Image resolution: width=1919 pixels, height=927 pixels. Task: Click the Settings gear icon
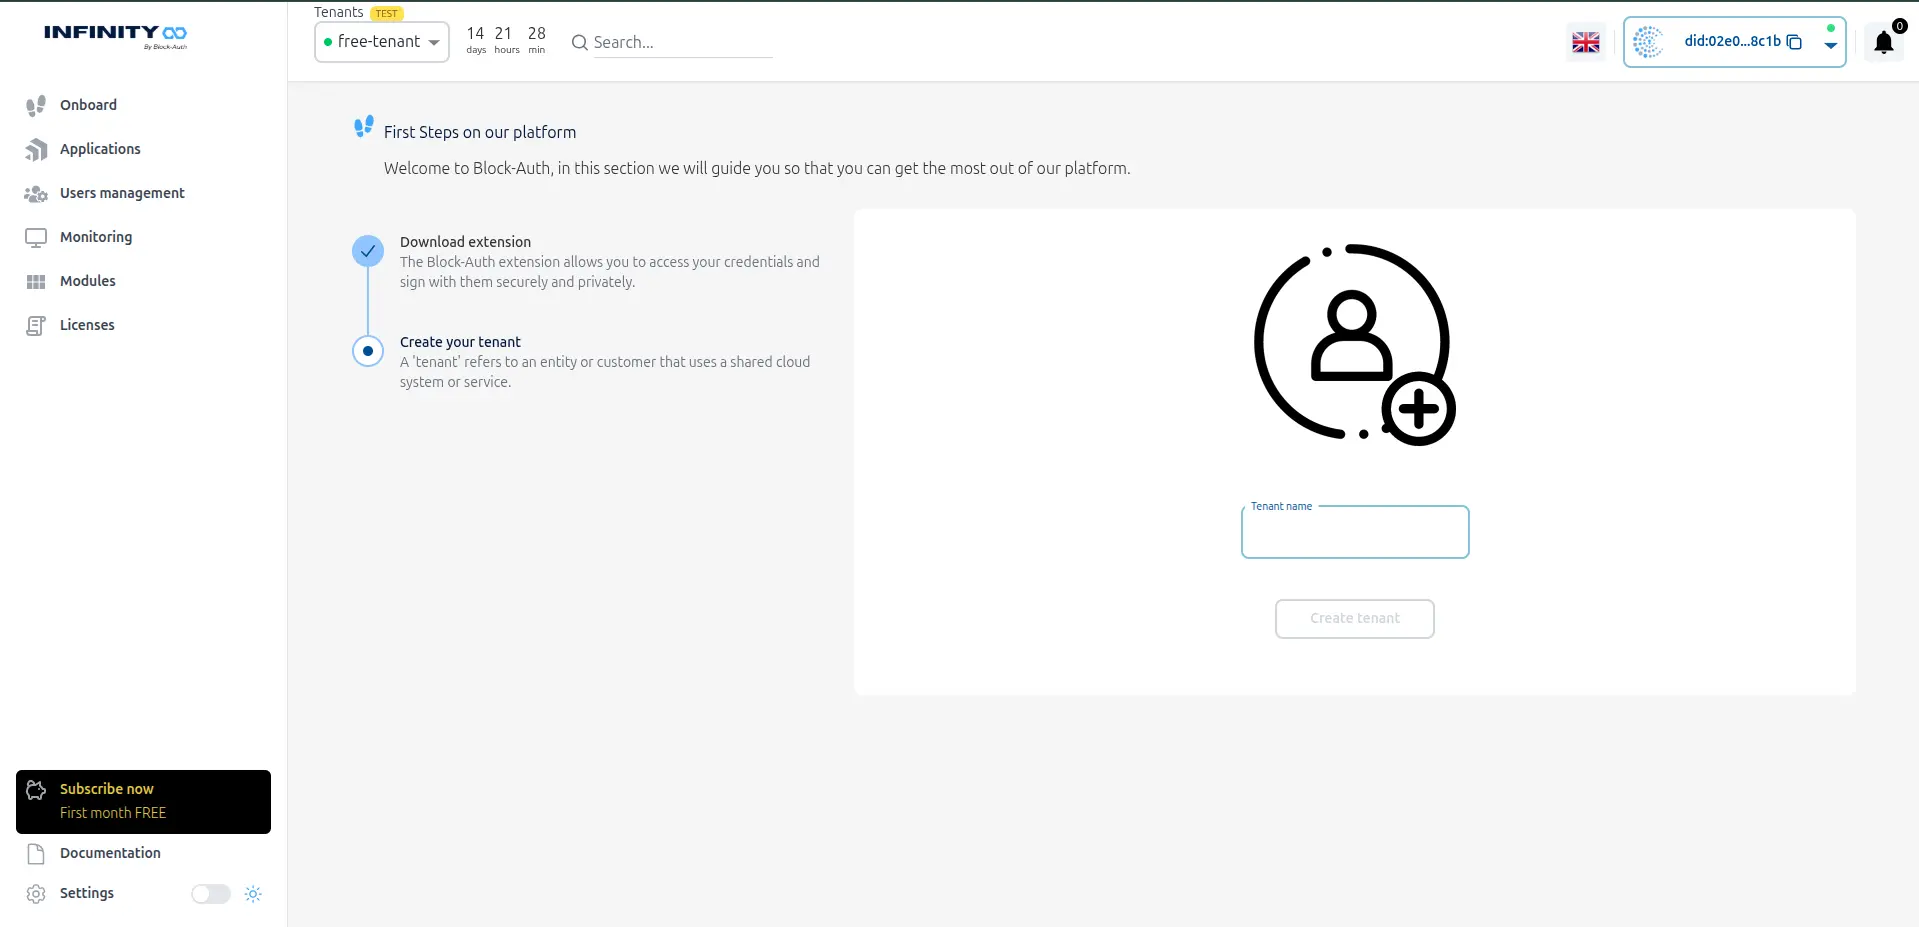point(36,894)
